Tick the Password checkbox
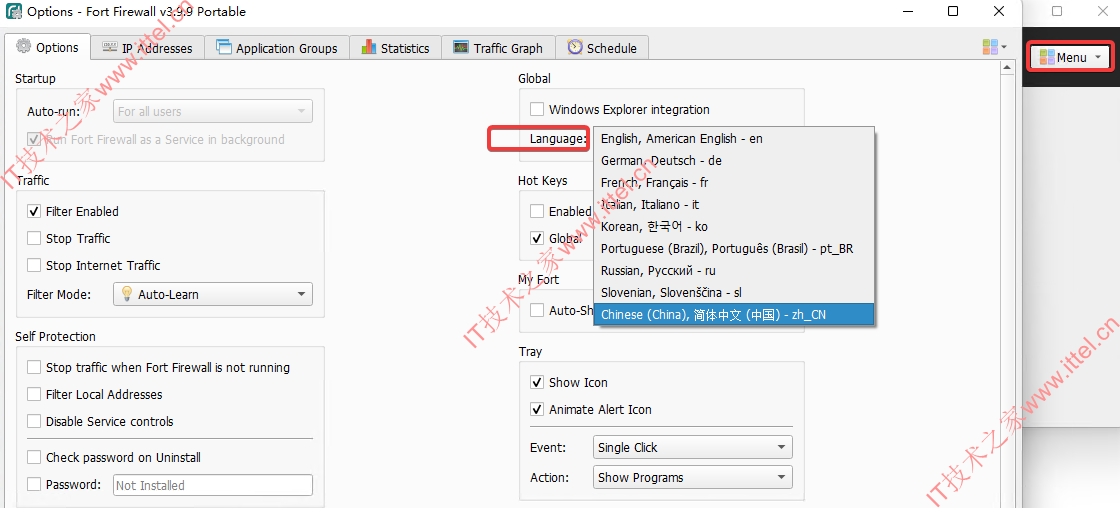This screenshot has height=508, width=1120. pyautogui.click(x=34, y=484)
